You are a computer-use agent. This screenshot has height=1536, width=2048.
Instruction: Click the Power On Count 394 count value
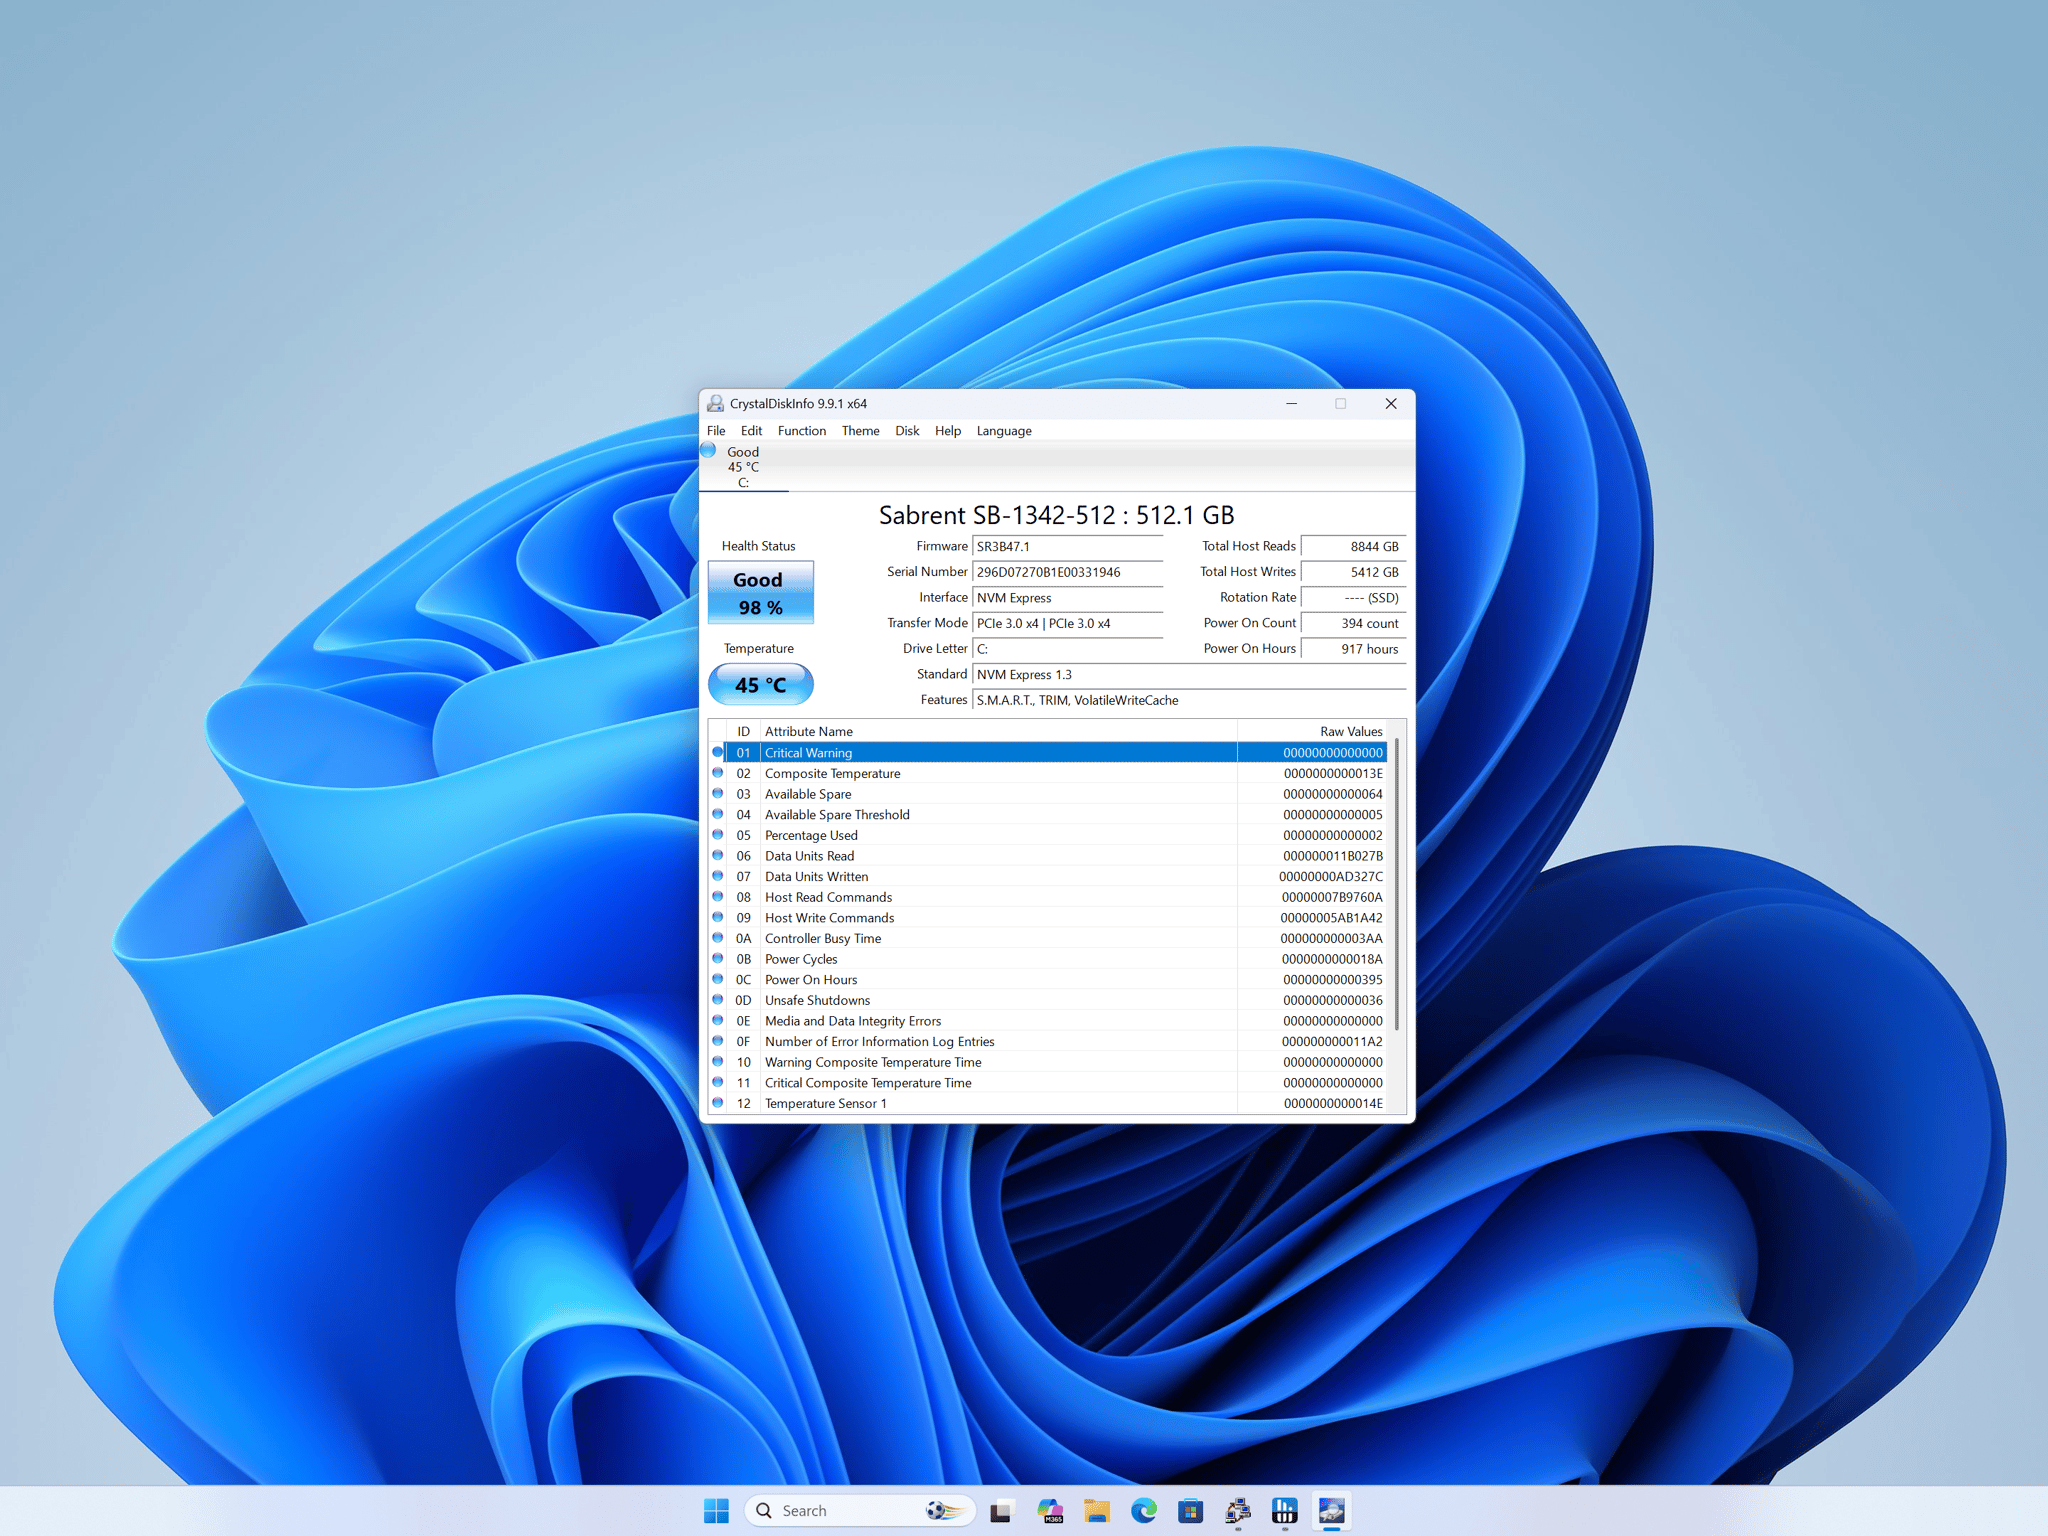point(1353,623)
